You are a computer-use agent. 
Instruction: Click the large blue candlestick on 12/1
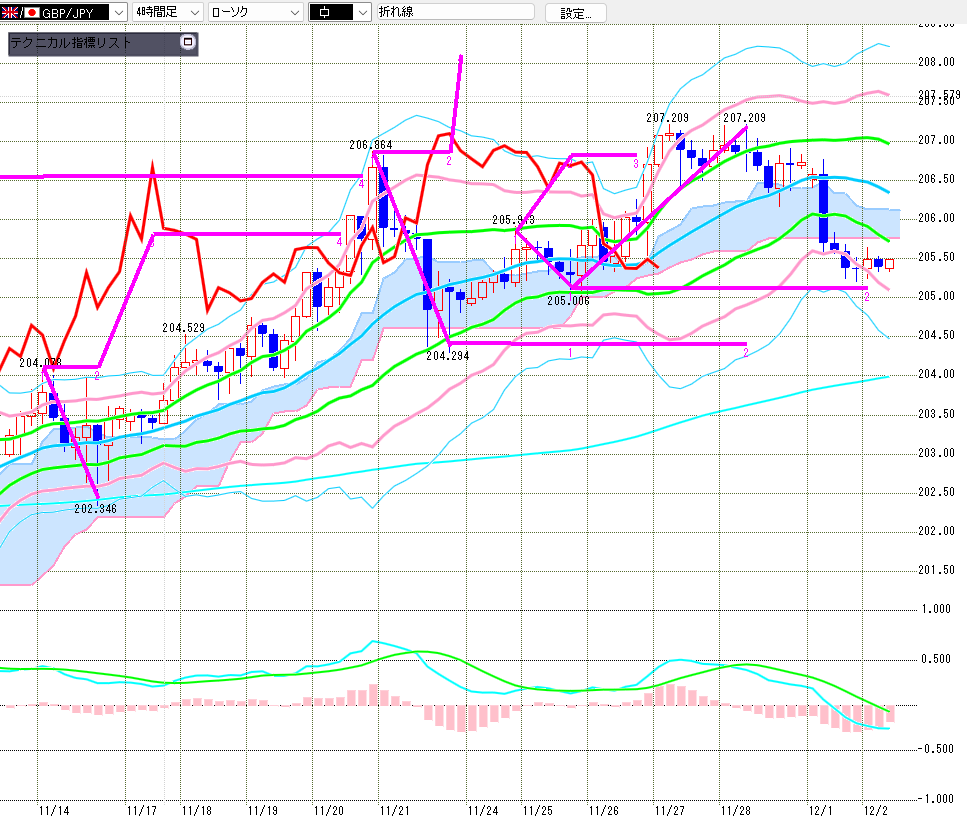(x=823, y=208)
